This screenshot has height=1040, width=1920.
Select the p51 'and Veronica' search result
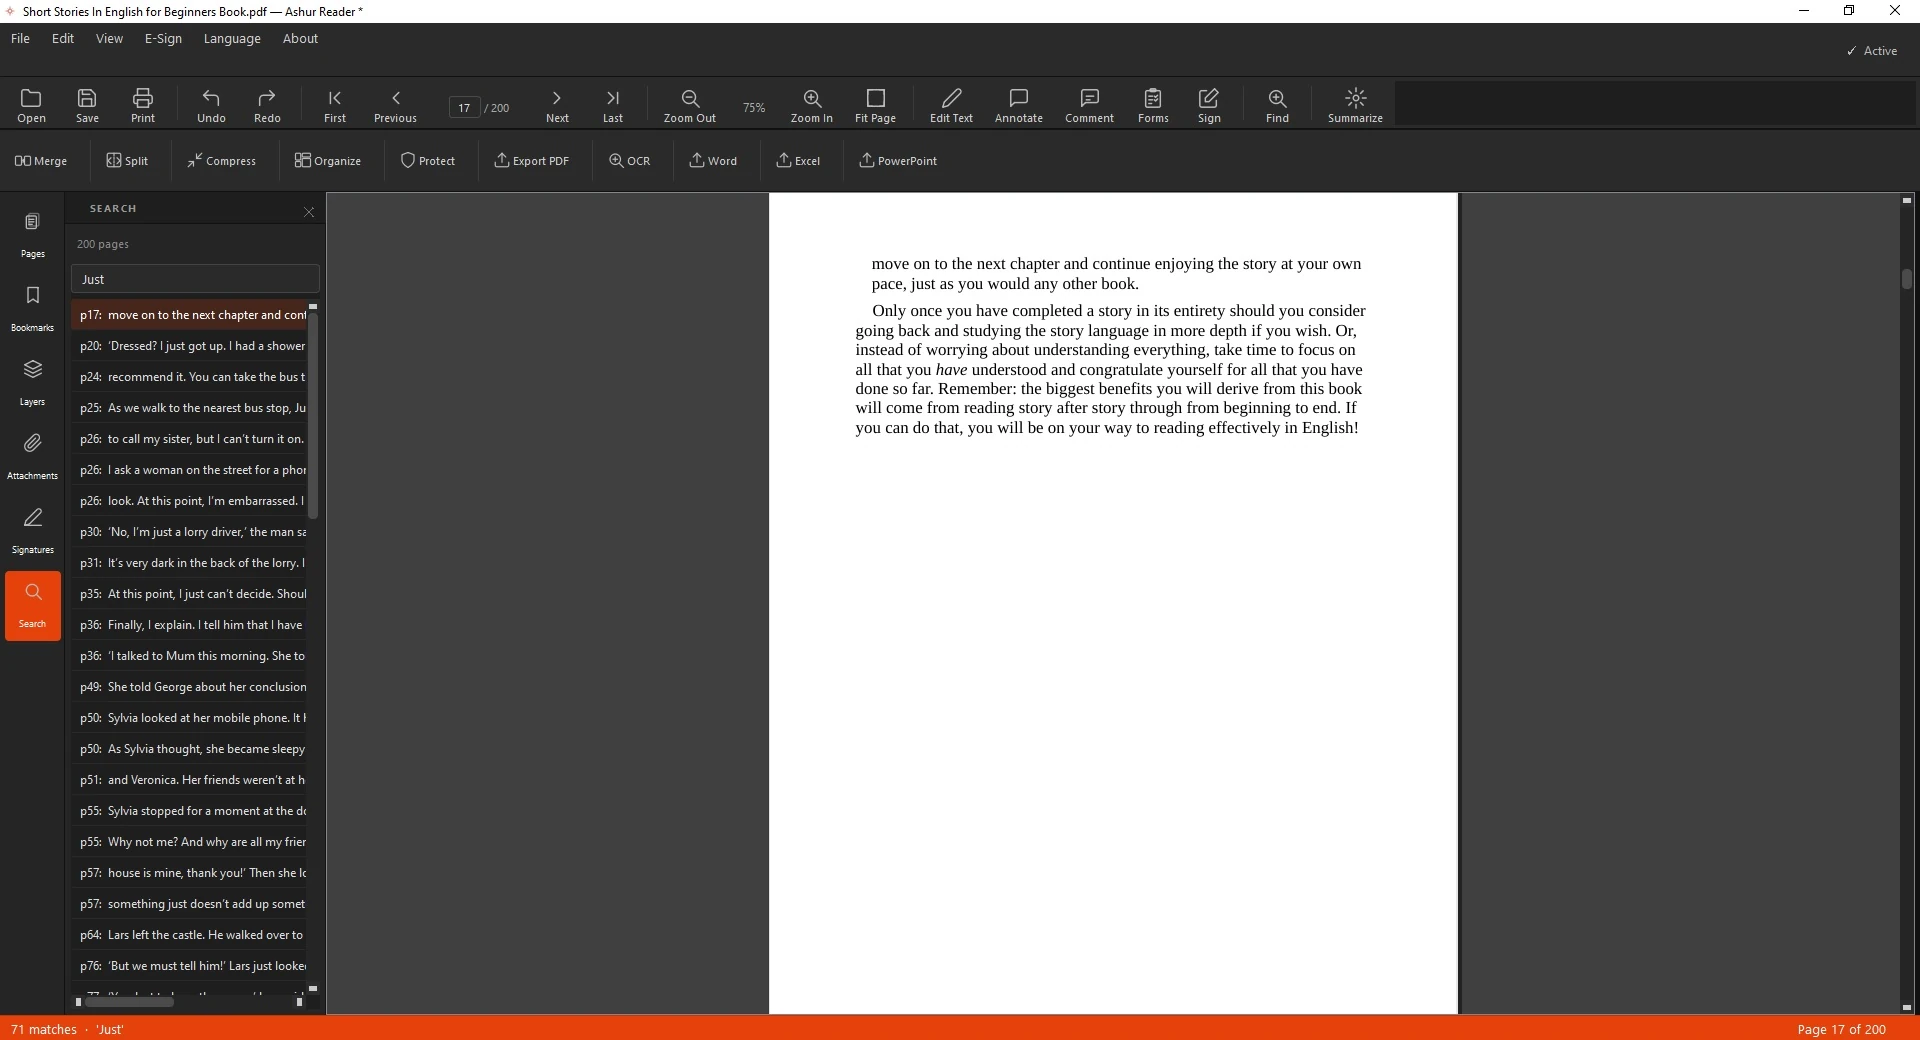click(x=189, y=780)
